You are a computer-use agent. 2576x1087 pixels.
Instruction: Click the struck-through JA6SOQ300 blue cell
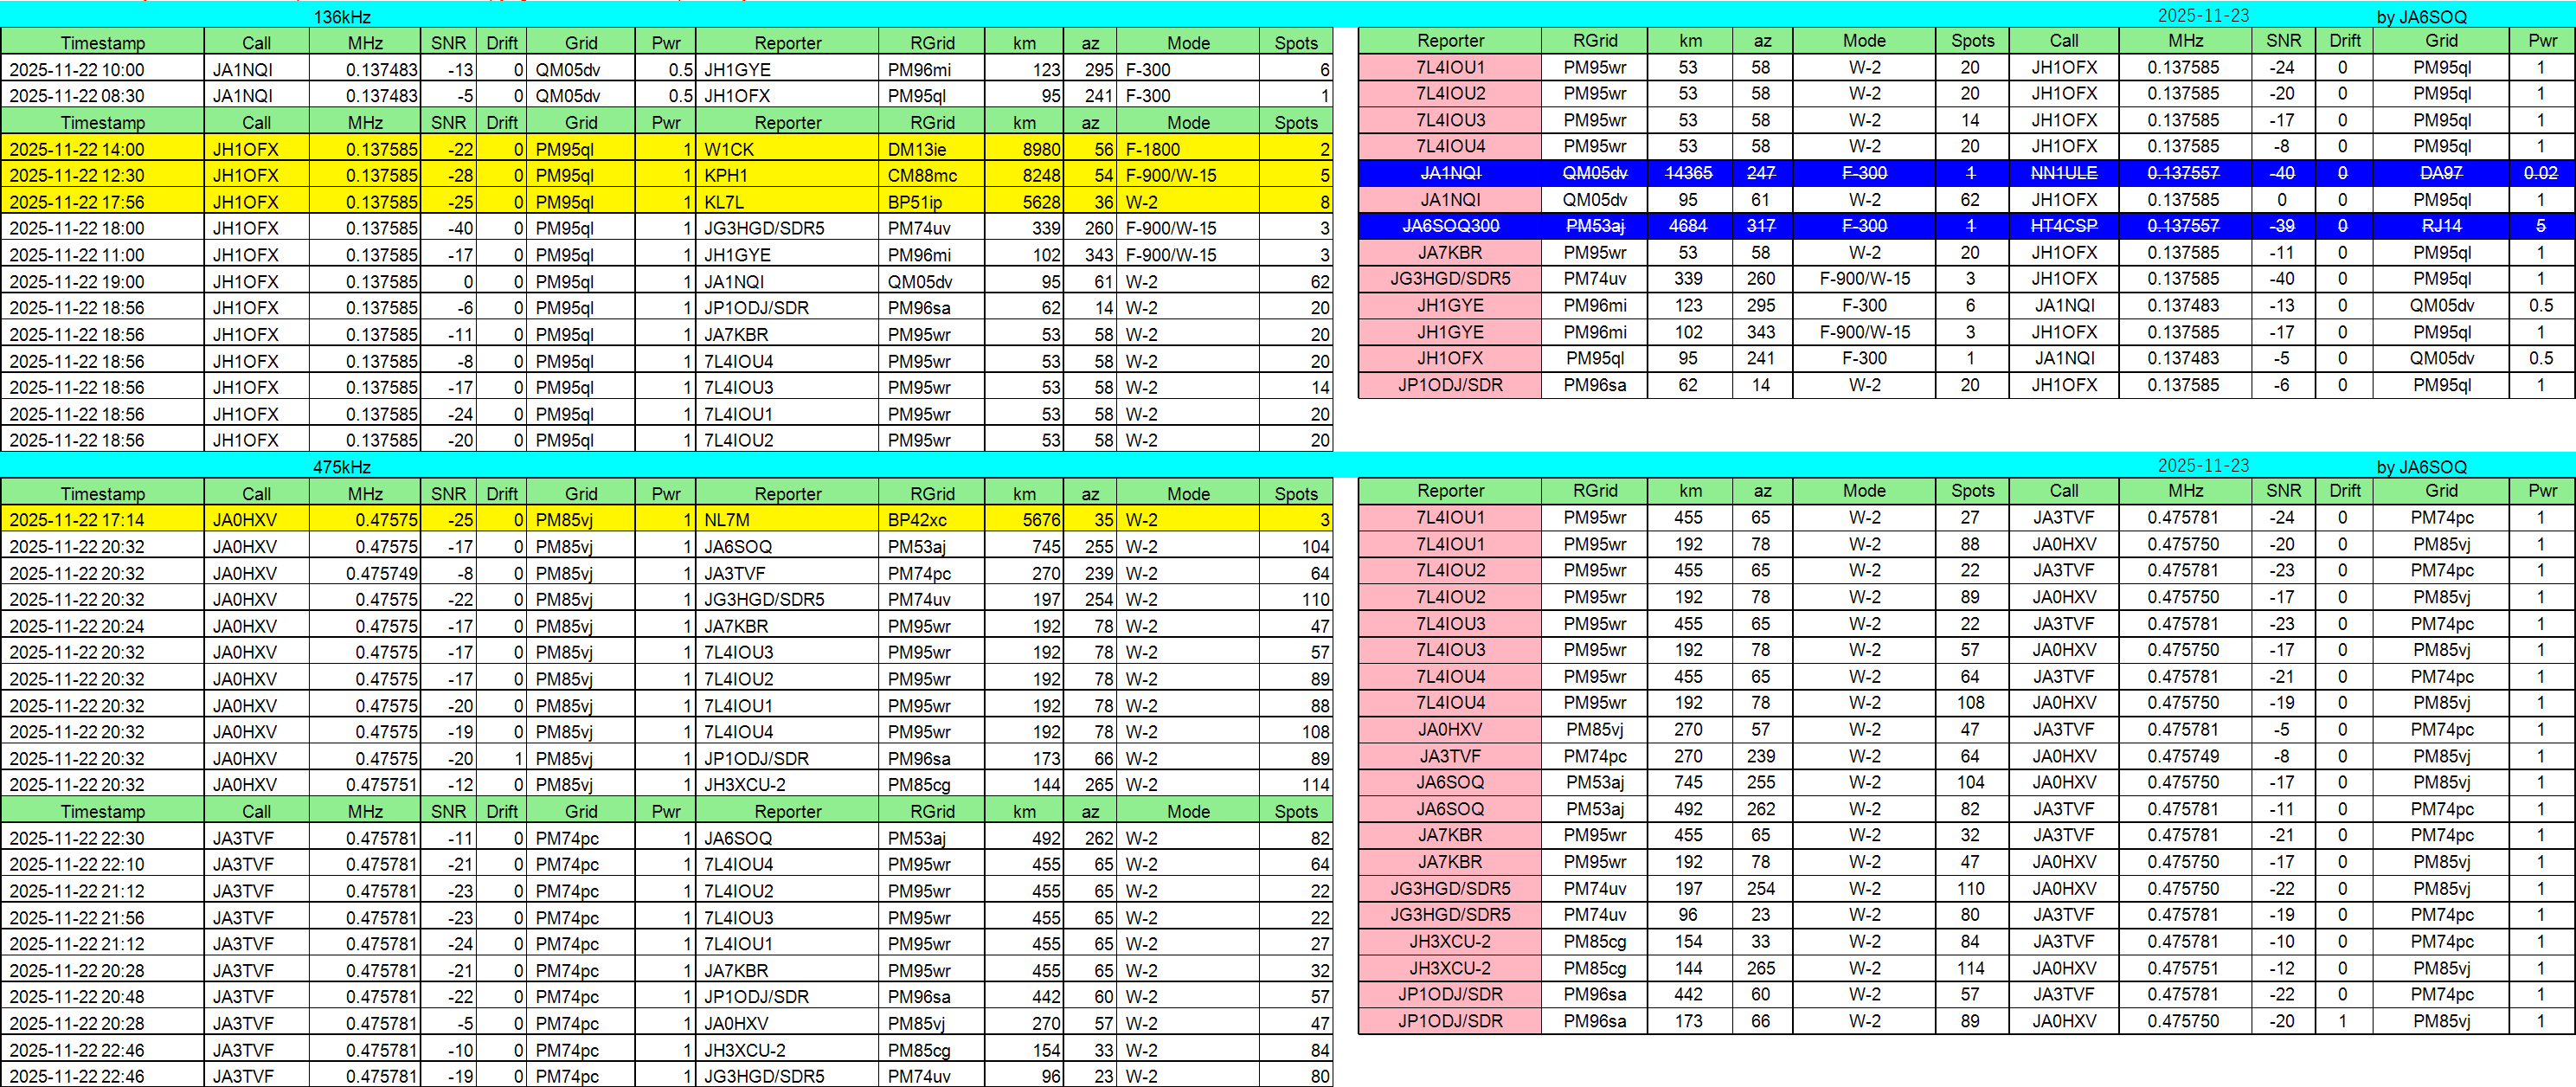click(1450, 226)
